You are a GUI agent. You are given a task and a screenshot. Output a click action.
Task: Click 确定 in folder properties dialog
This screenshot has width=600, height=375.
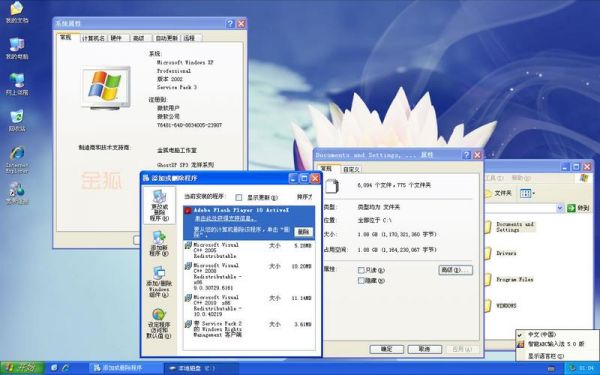[x=386, y=349]
